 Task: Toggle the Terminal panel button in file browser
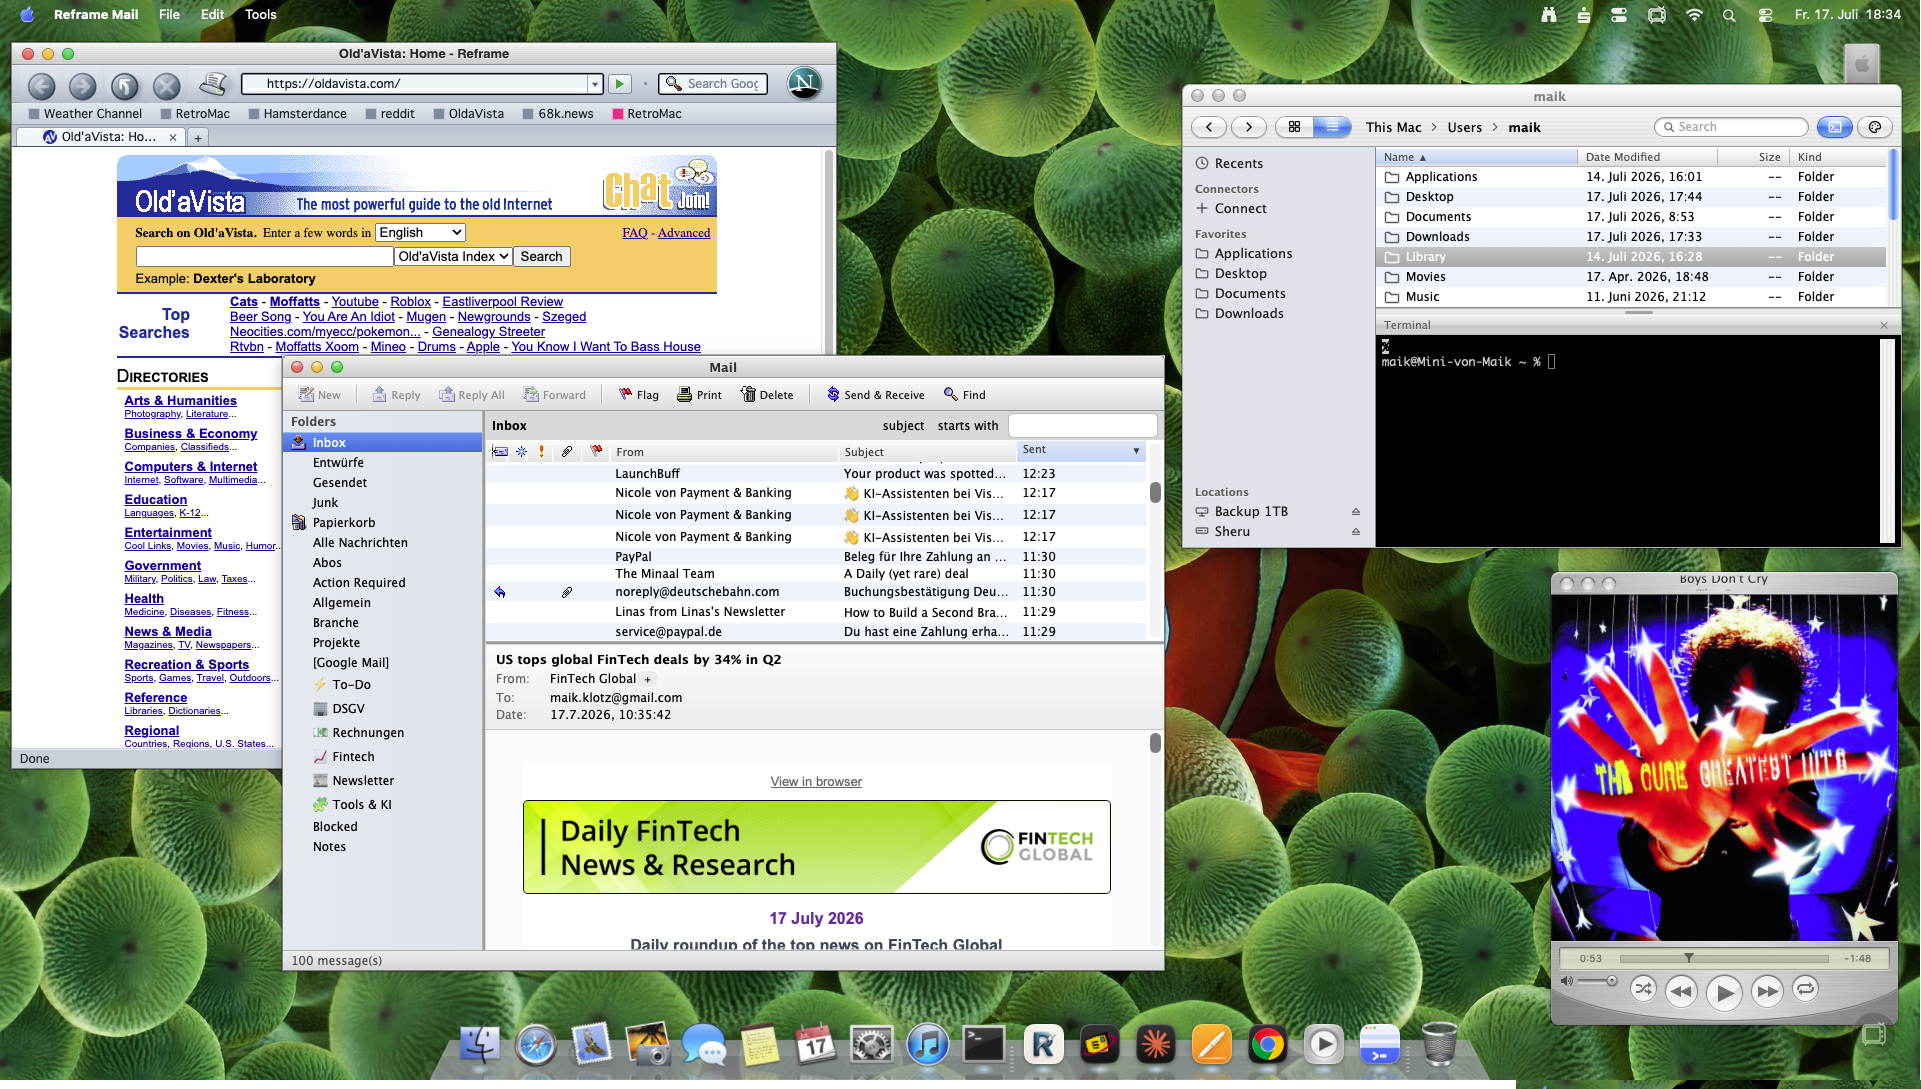1835,127
